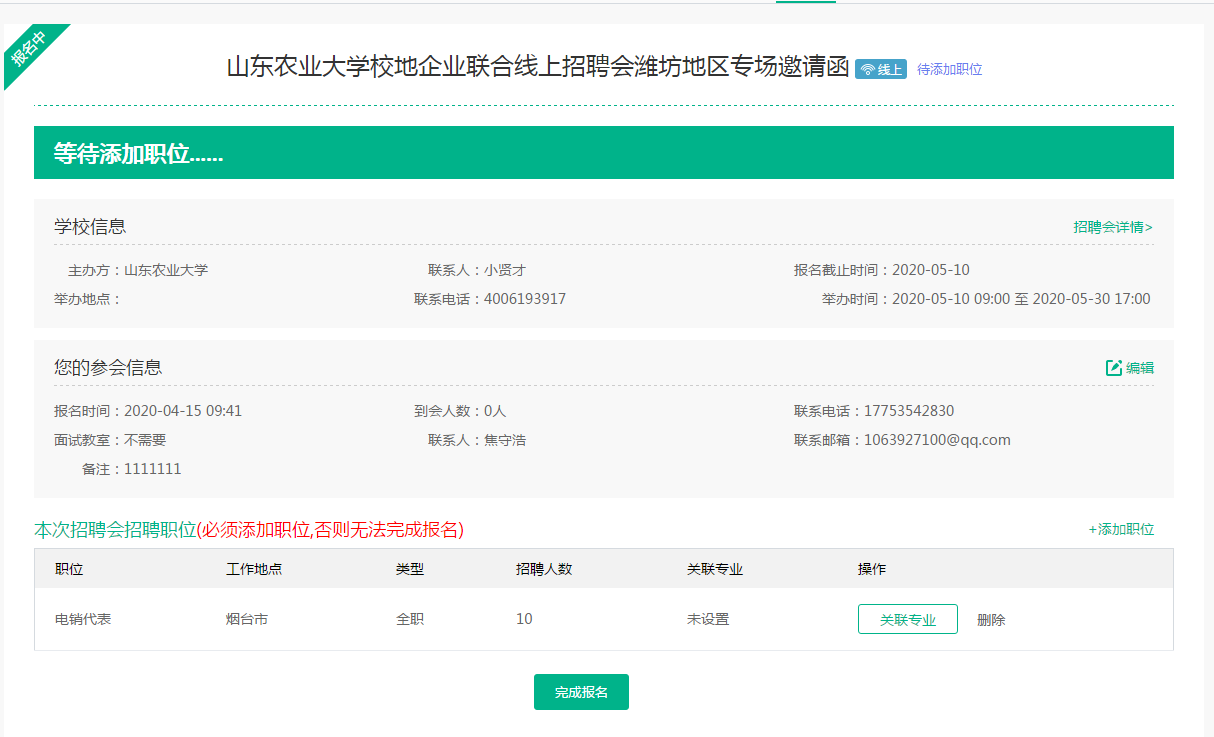Click the invitation title 山东农业大学校地企业联合线上招聘会
The image size is (1214, 737).
click(x=538, y=68)
